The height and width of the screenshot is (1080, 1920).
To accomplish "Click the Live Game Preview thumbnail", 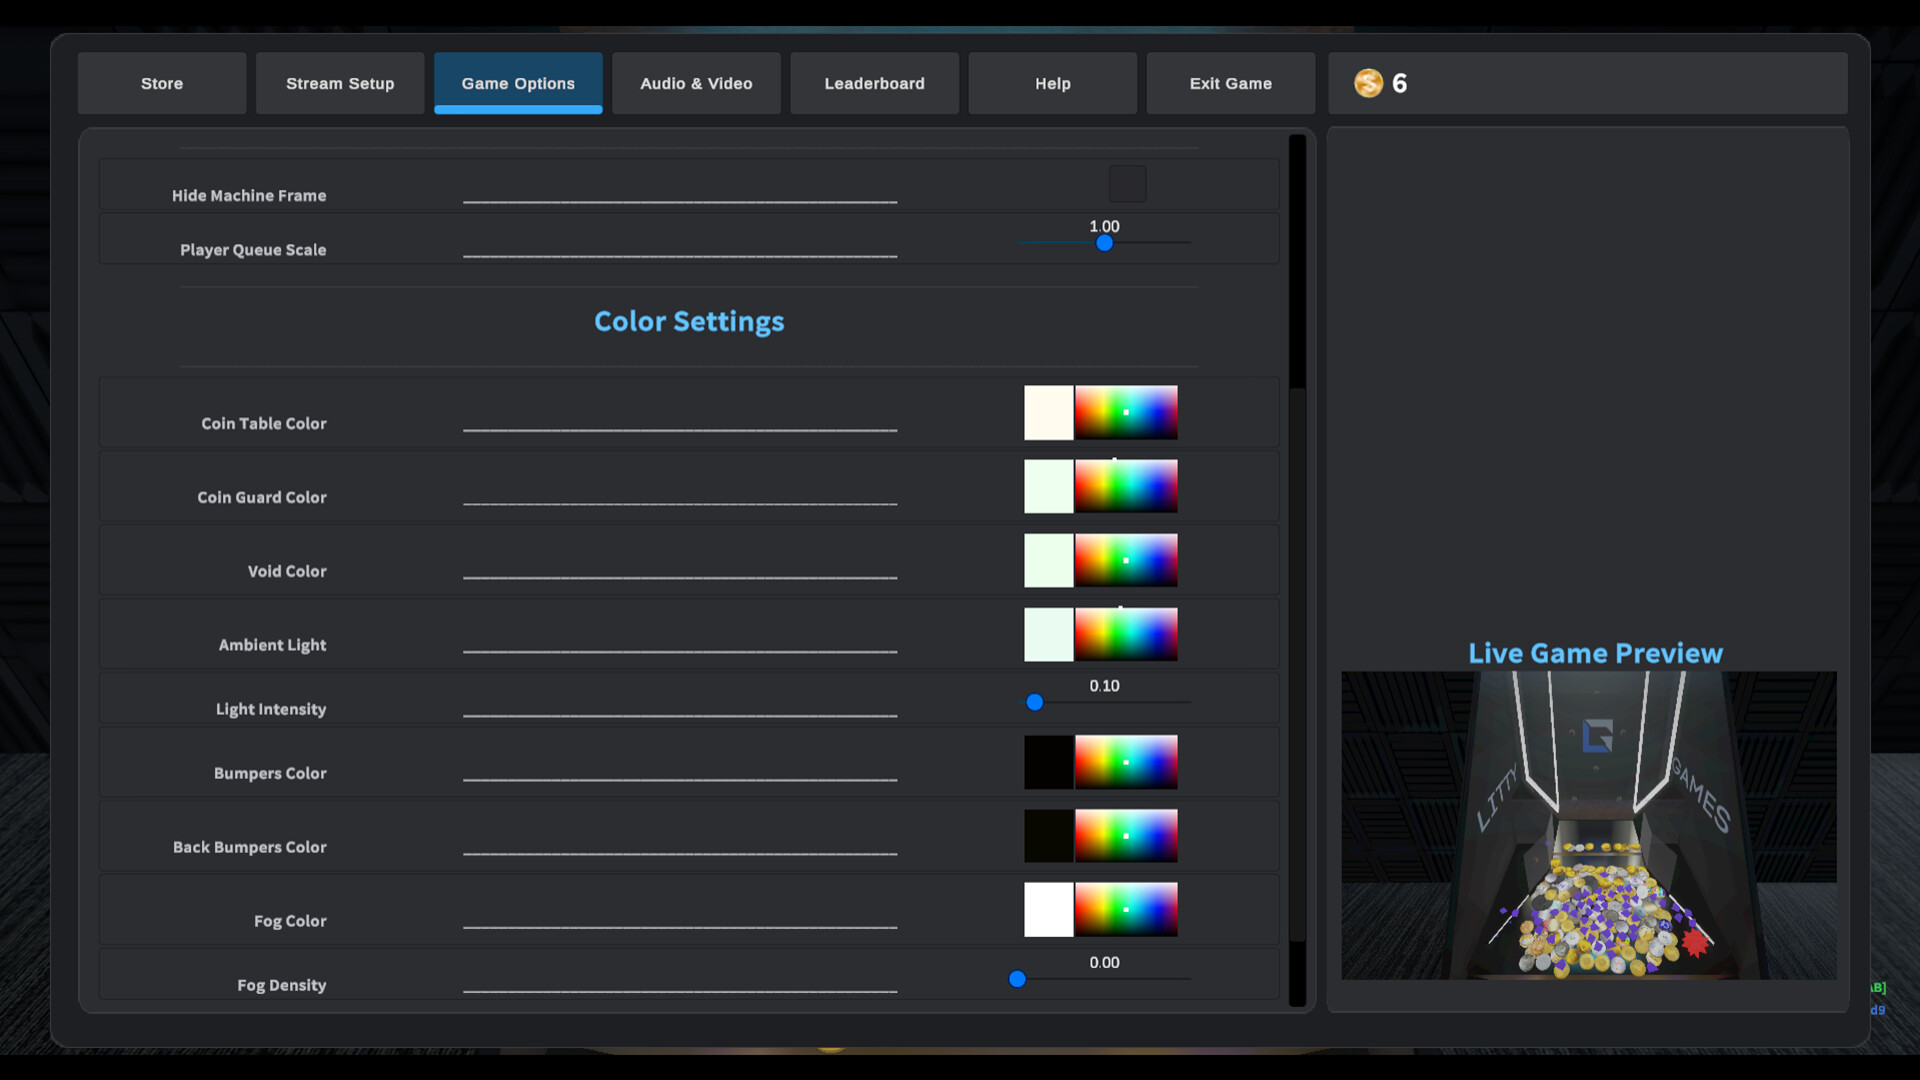I will (x=1588, y=825).
